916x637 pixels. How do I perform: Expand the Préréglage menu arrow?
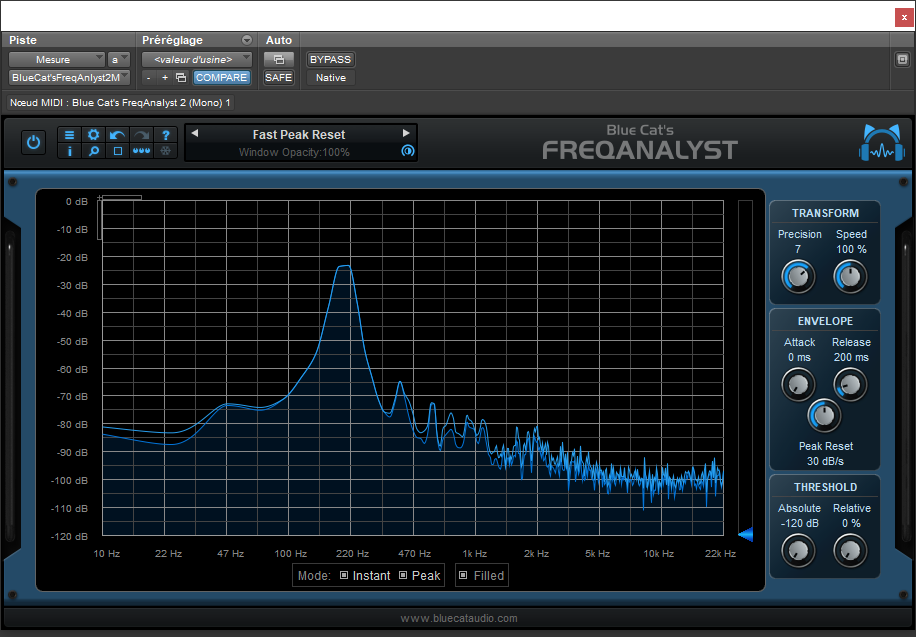(x=247, y=40)
